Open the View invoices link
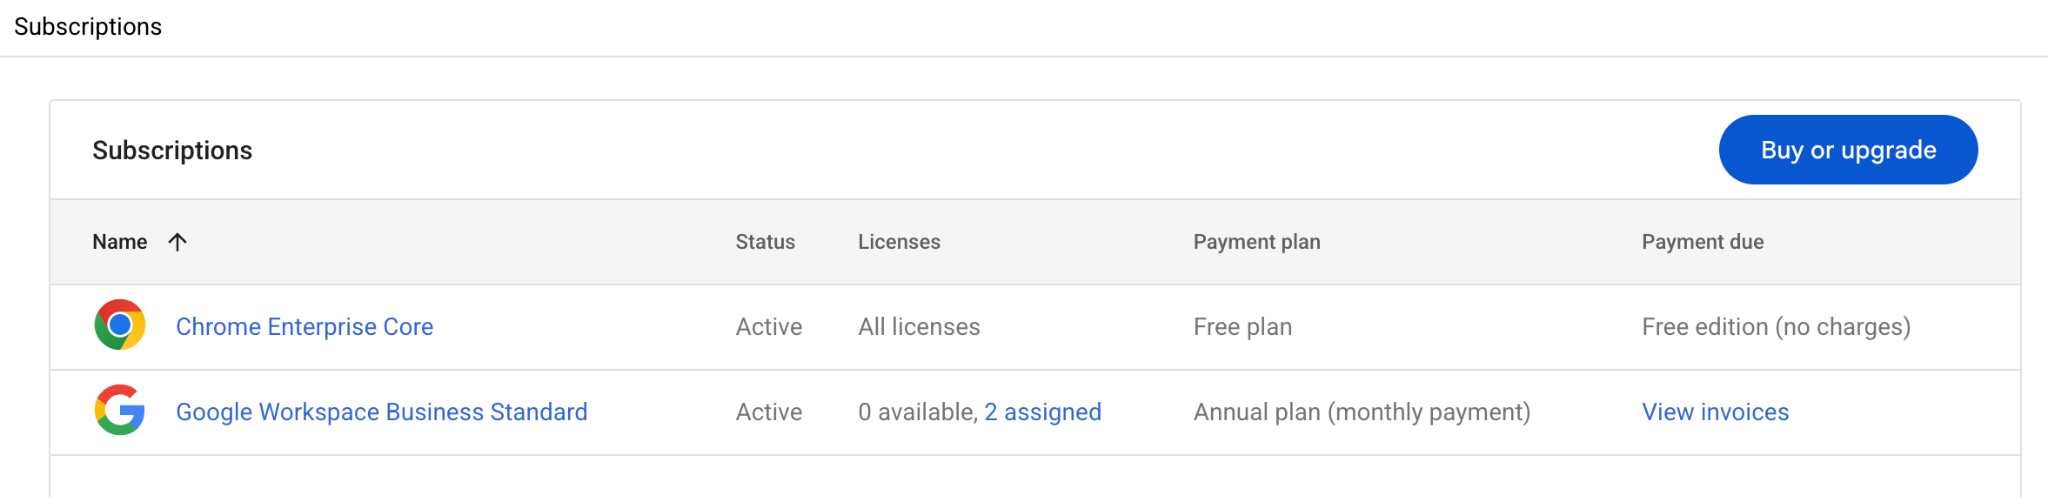Viewport: 2048px width, 498px height. click(1715, 412)
